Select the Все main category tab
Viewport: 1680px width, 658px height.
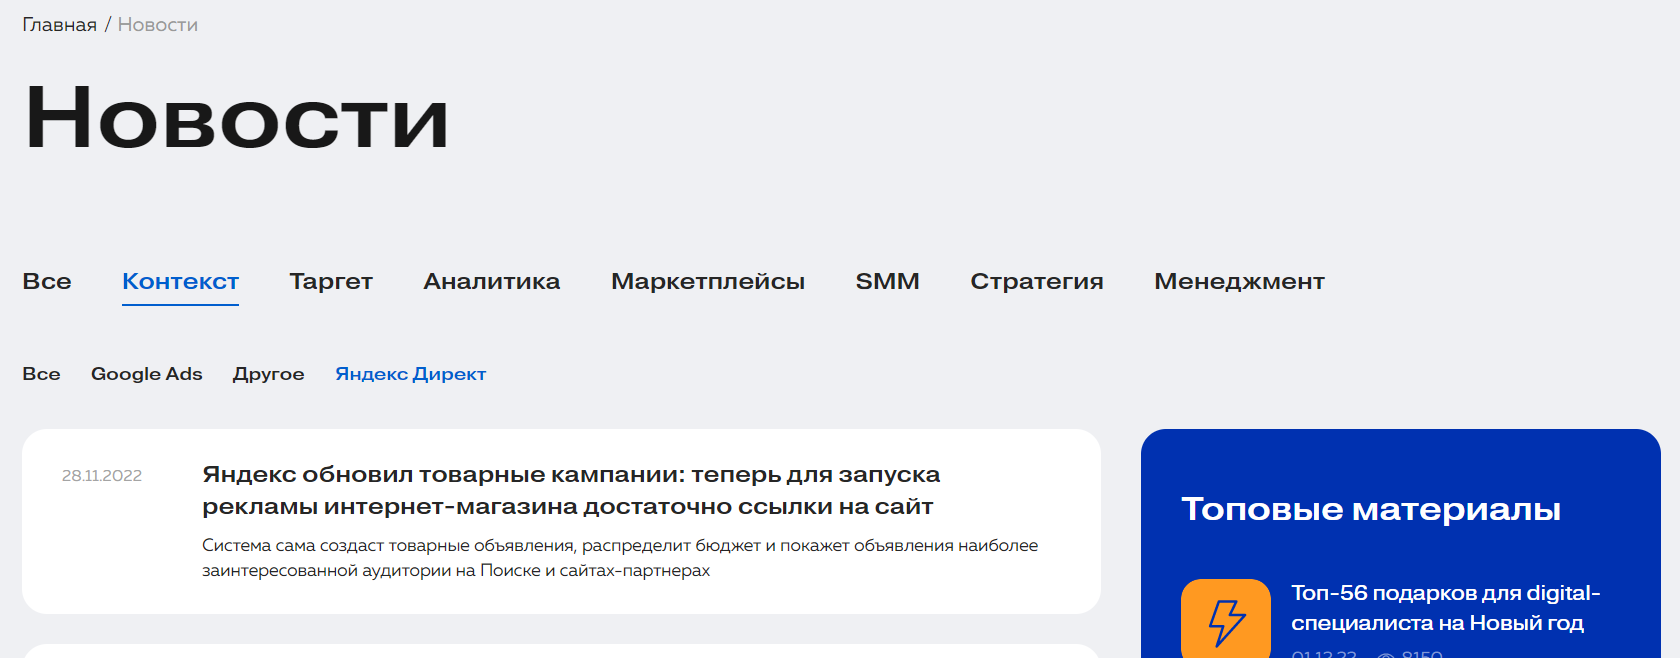pos(47,282)
